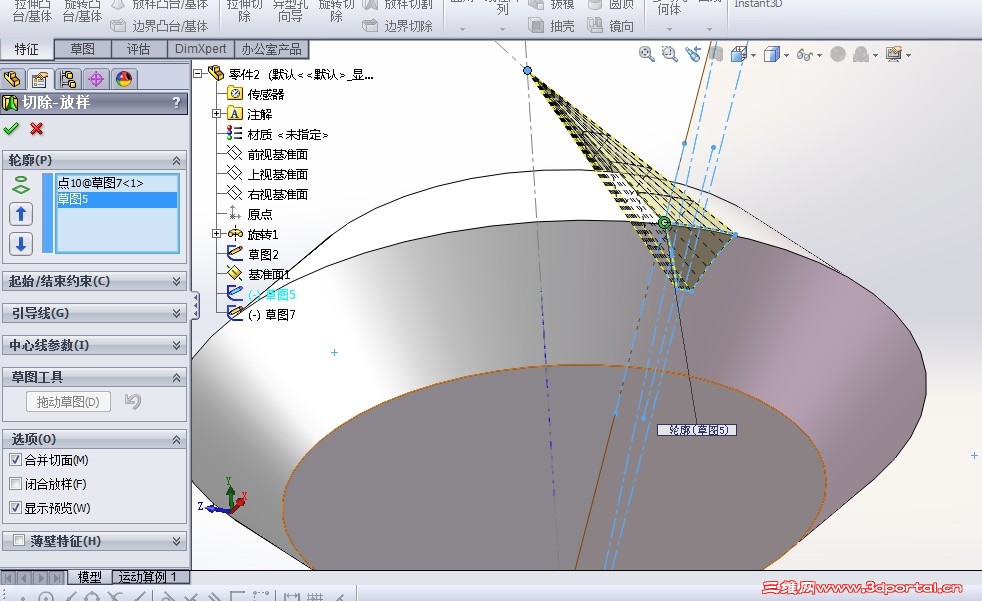Switch to the 评估 evaluate tab
The image size is (982, 601).
coord(138,49)
